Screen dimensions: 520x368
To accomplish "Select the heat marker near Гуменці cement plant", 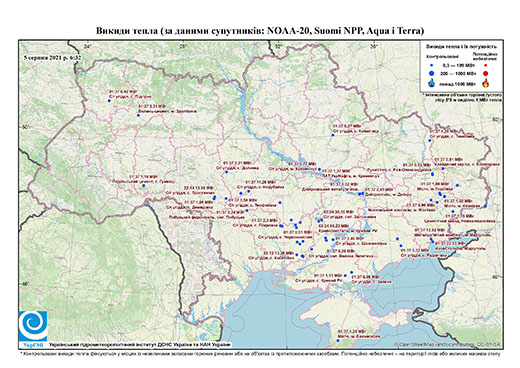I will 144,186.
